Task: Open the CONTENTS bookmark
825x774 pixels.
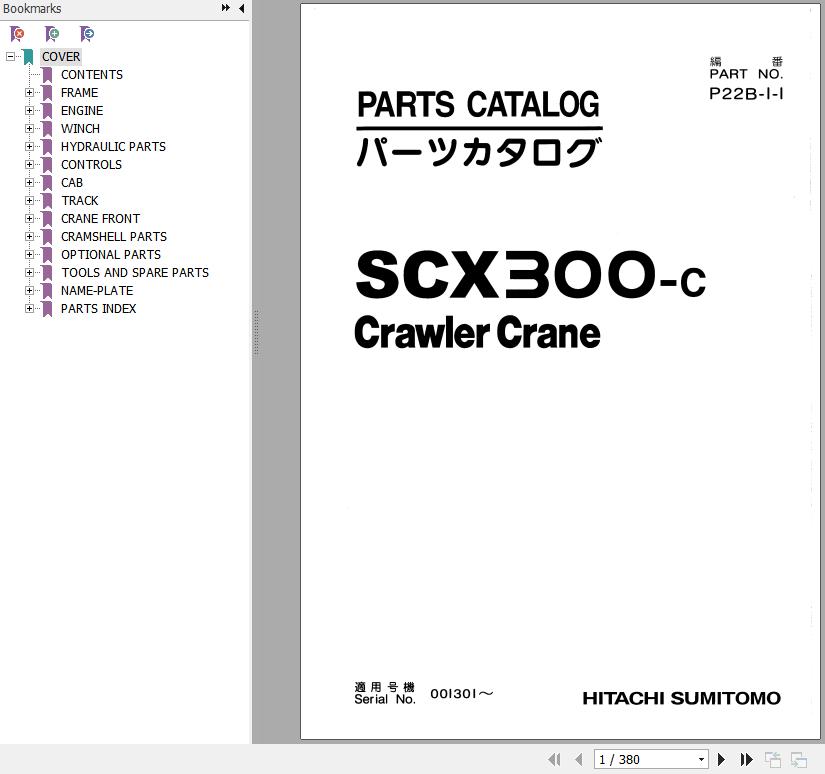Action: coord(92,75)
